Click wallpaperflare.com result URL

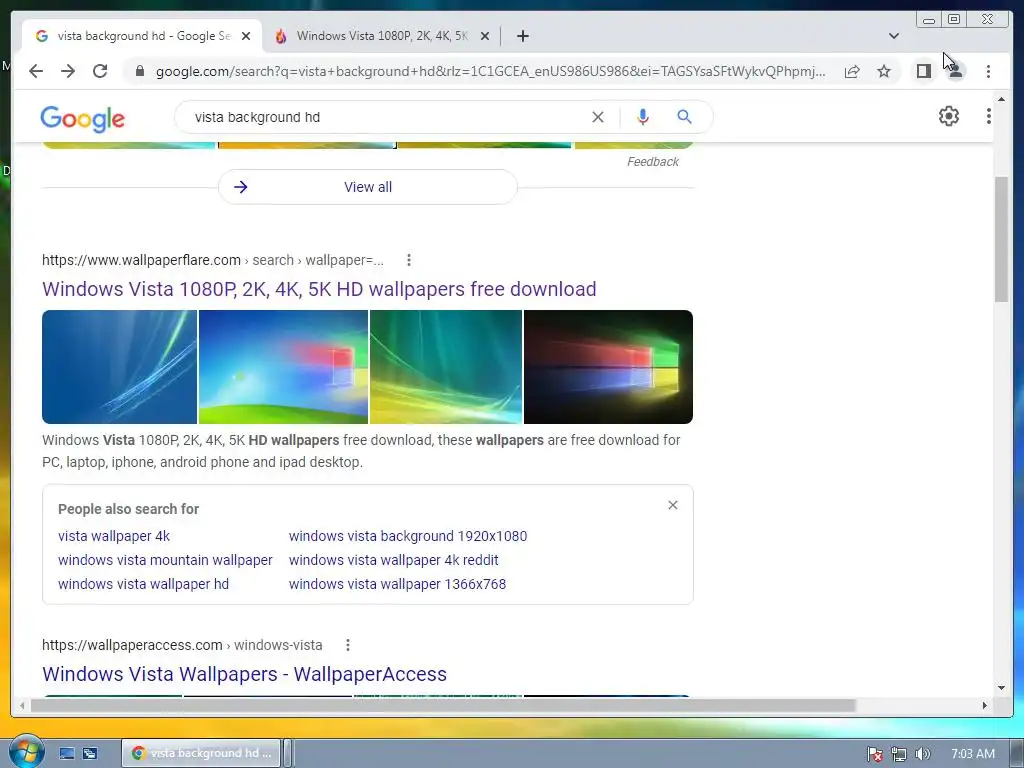point(213,260)
